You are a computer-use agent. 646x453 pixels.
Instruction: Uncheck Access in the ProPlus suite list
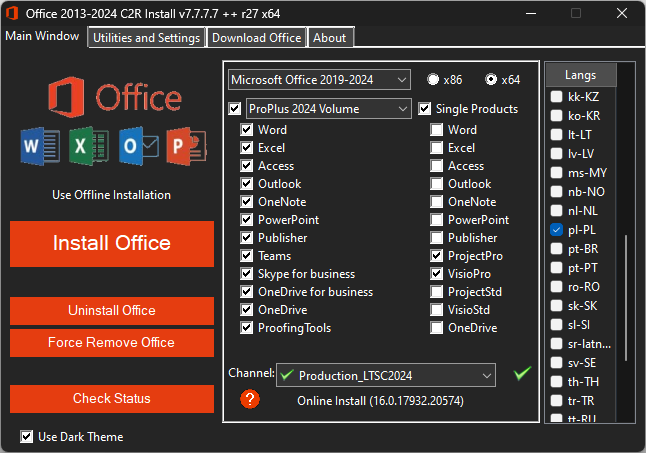pyautogui.click(x=246, y=166)
